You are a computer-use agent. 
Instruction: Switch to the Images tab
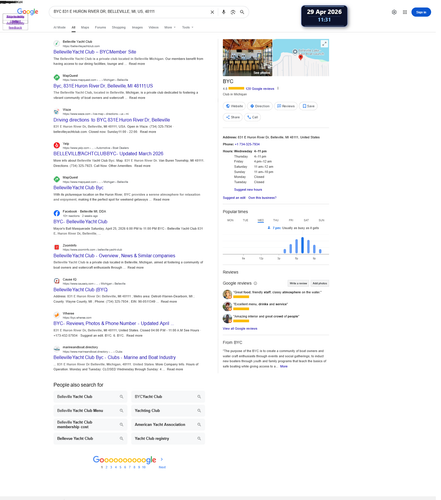coord(137,27)
